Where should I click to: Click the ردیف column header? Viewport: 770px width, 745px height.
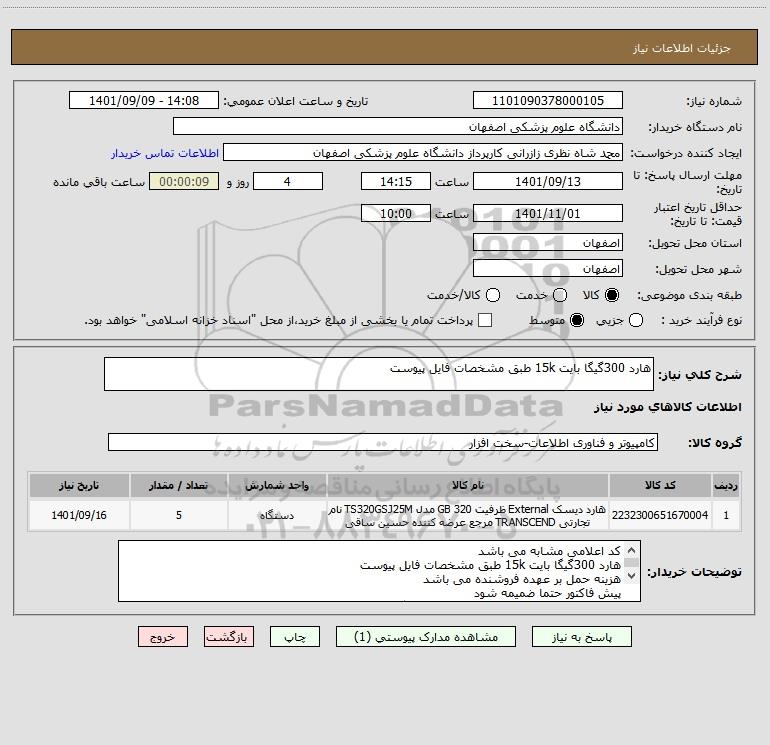point(726,485)
